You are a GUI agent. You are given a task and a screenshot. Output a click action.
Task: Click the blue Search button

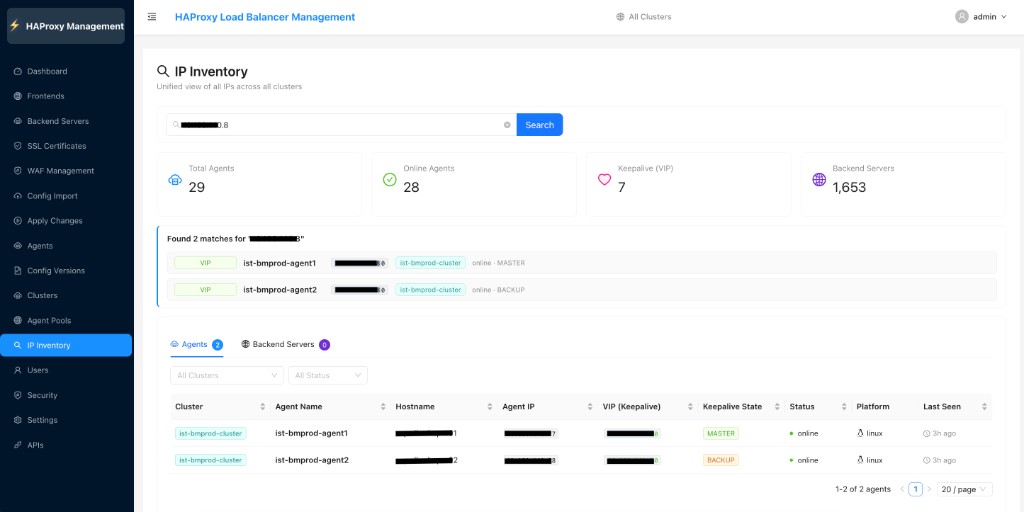539,125
